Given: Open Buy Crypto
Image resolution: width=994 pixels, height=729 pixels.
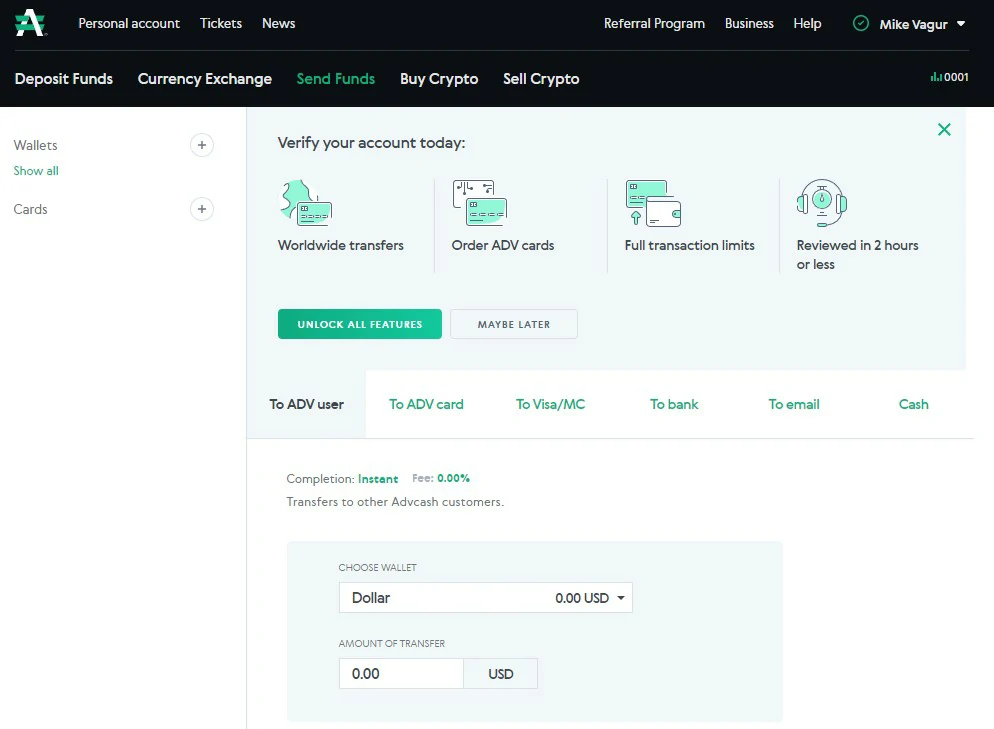Looking at the screenshot, I should (x=439, y=79).
